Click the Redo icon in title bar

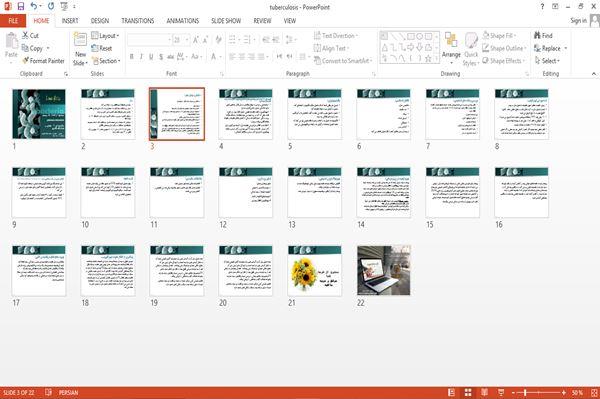click(x=51, y=7)
